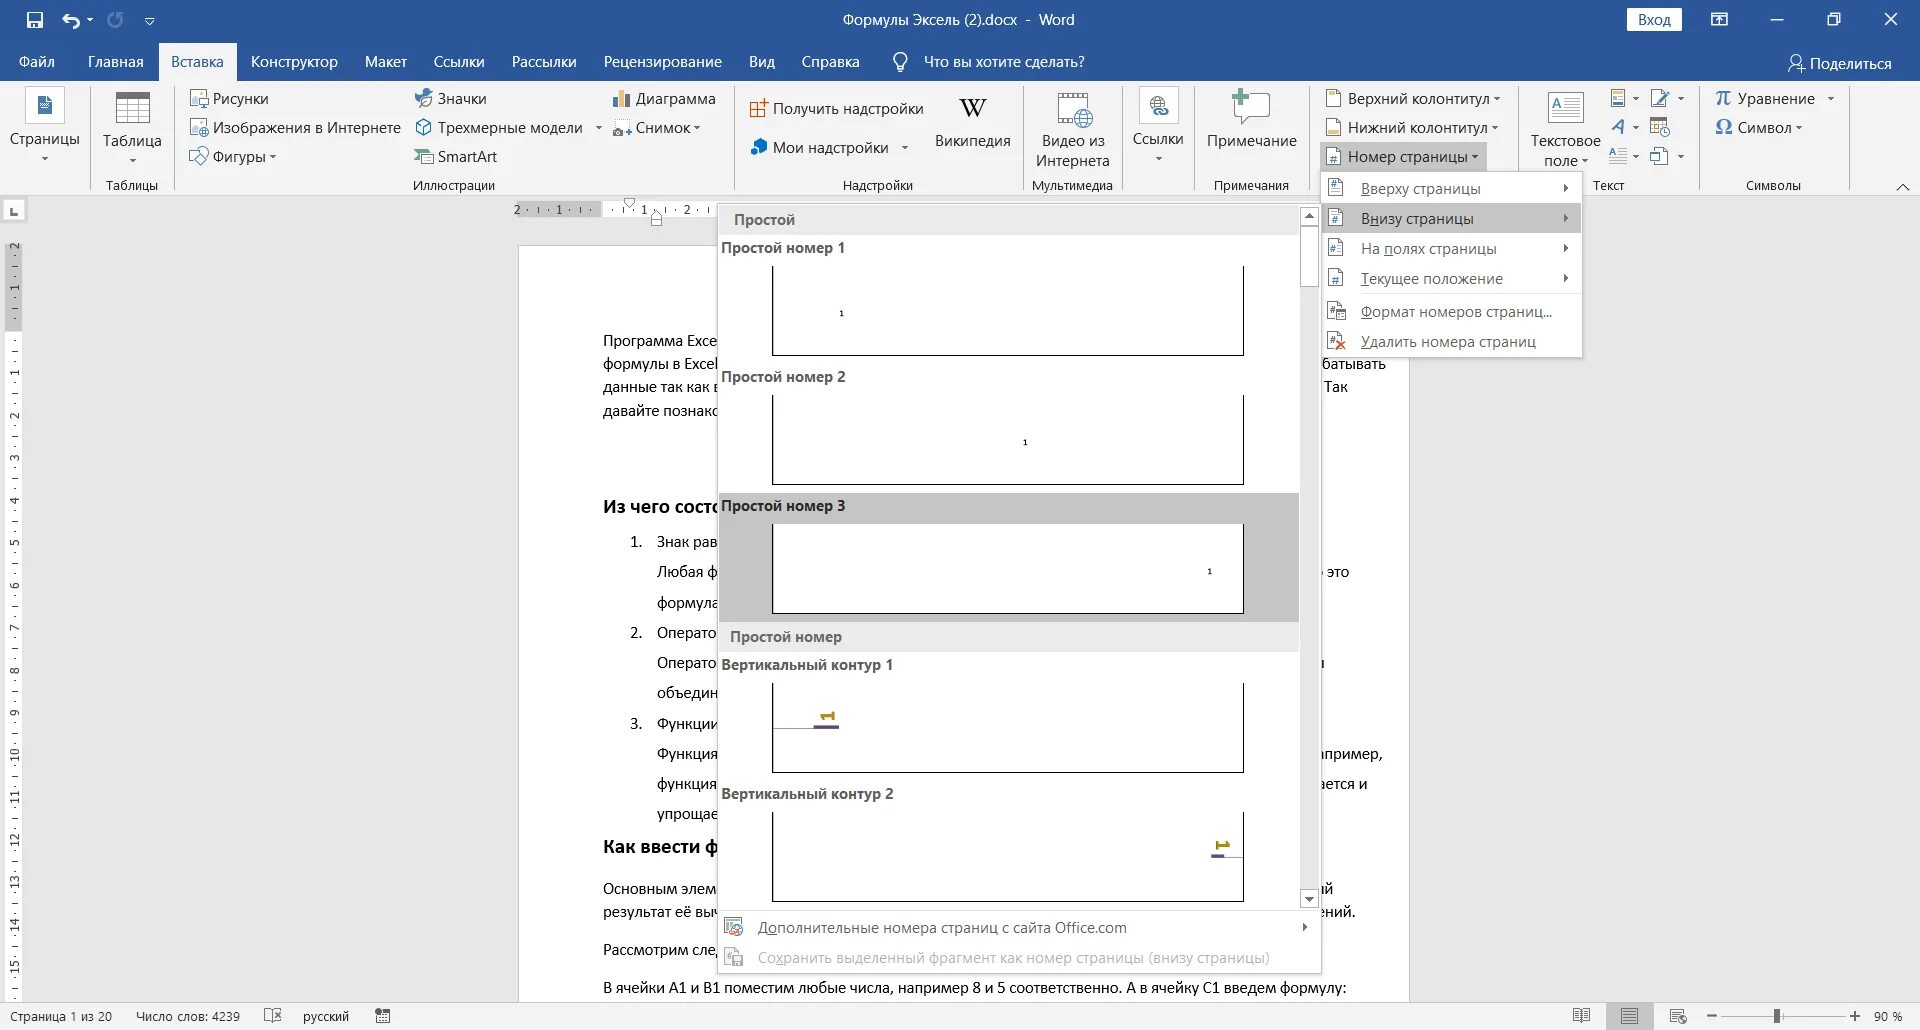This screenshot has height=1030, width=1920.
Task: Click Signature Line icon in Text group
Action: coord(1666,98)
